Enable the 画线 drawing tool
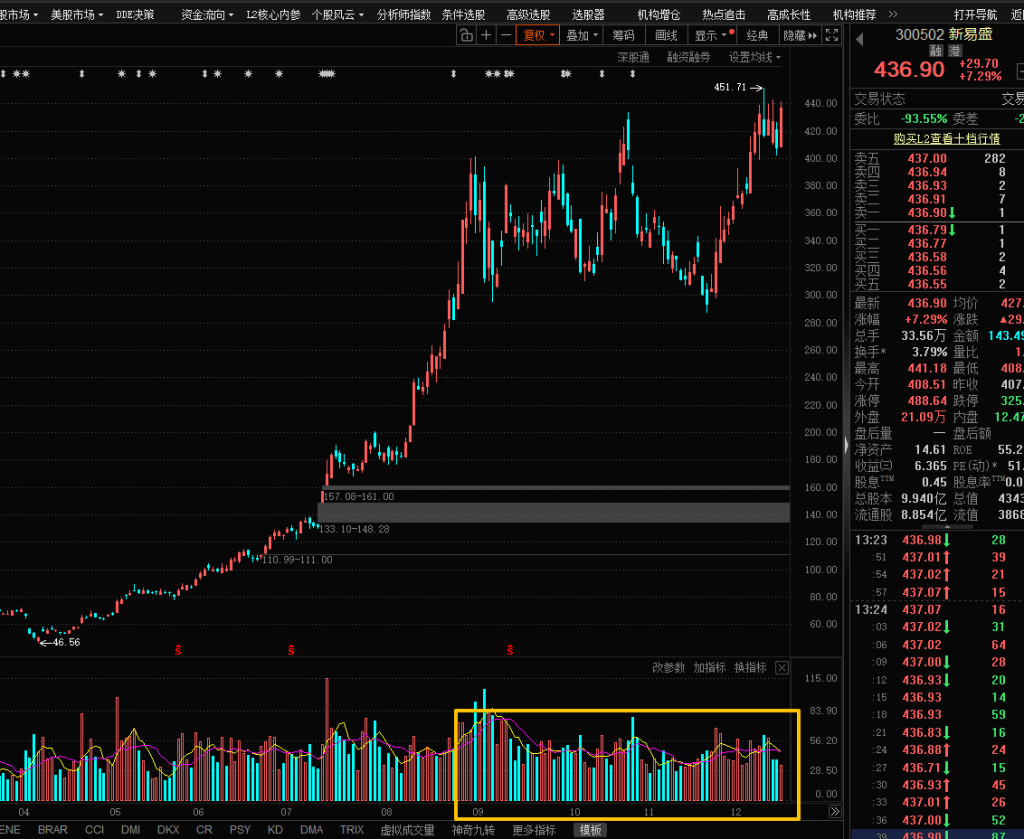 pos(666,36)
